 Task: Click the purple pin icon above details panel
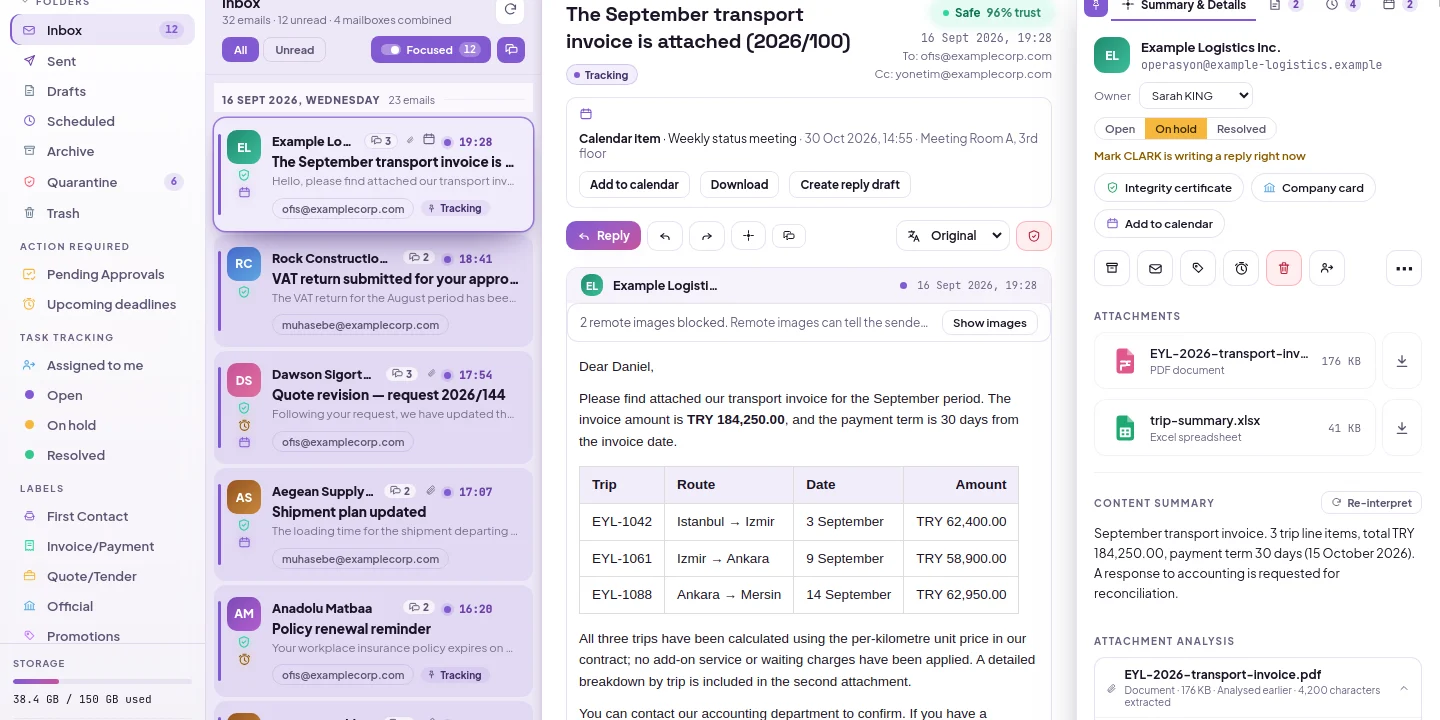1095,6
